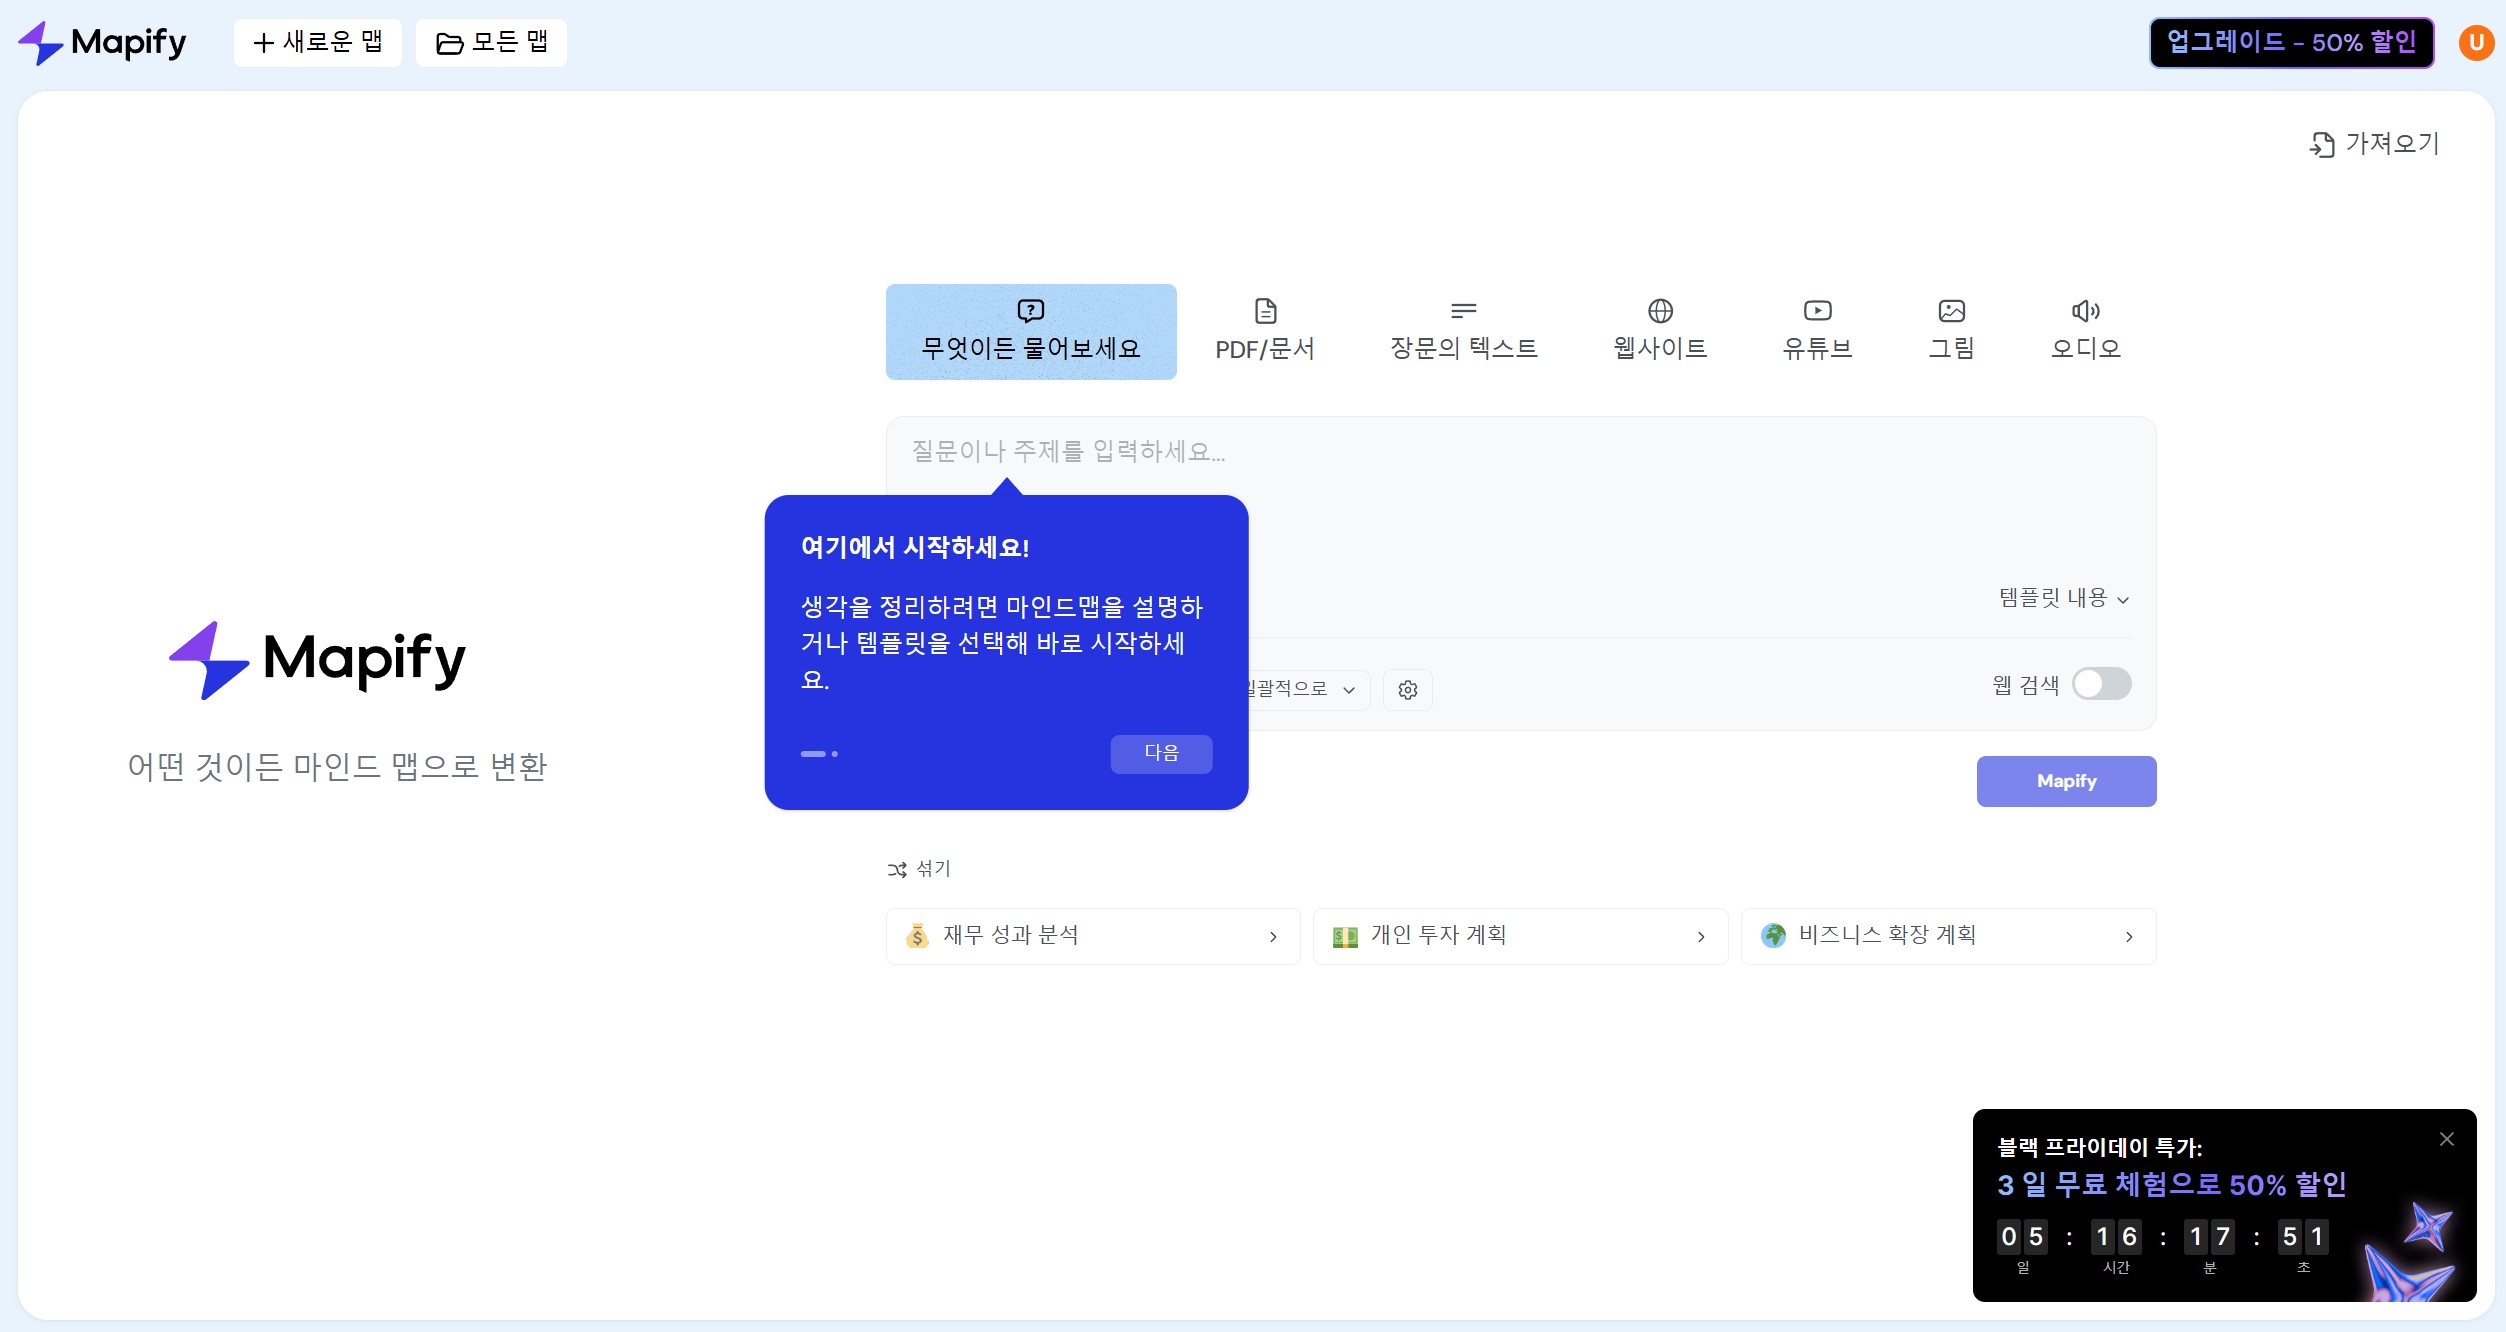Image resolution: width=2506 pixels, height=1332 pixels.
Task: Click the shuffle 섞기 icon
Action: pyautogui.click(x=897, y=870)
